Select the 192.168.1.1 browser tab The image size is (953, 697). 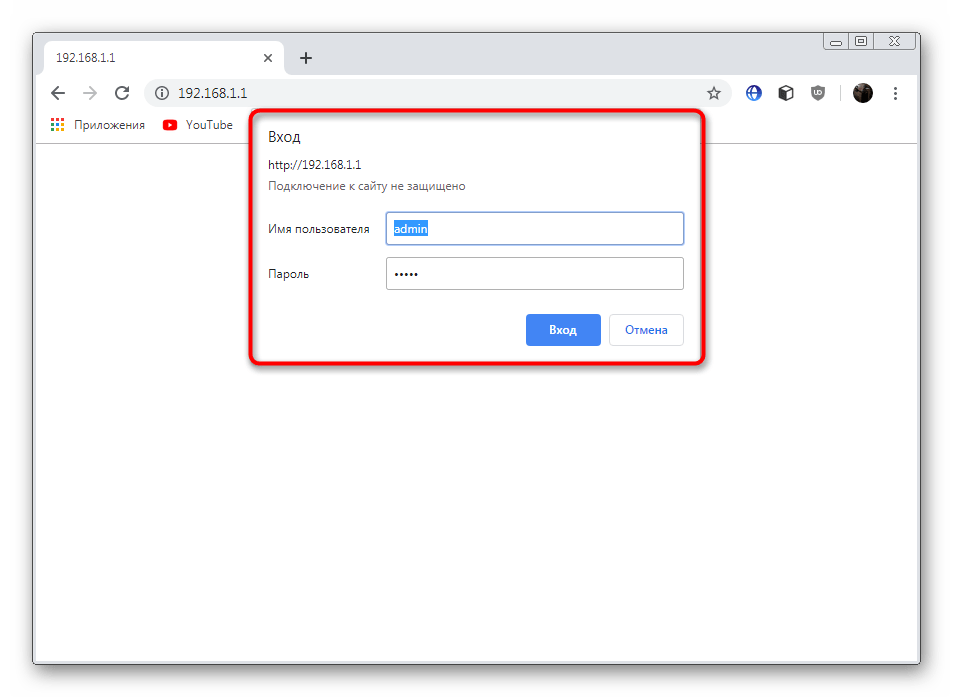(x=140, y=58)
